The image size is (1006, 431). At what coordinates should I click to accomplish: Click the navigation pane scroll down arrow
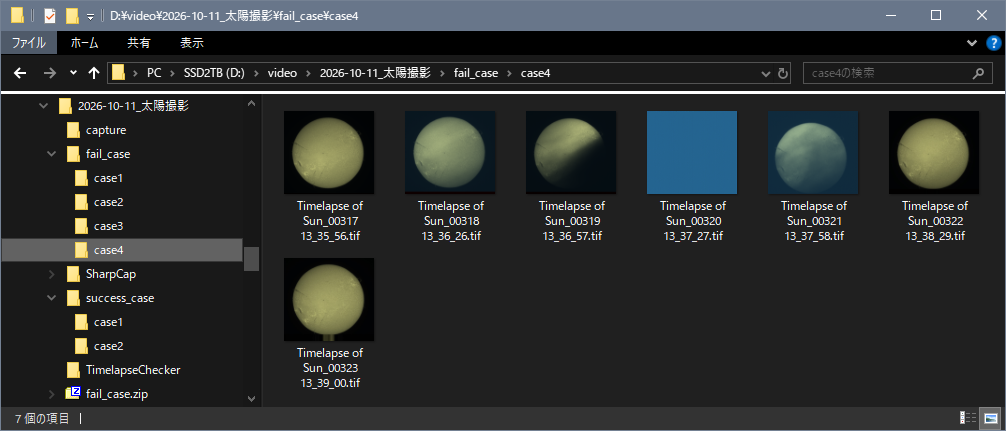click(252, 399)
